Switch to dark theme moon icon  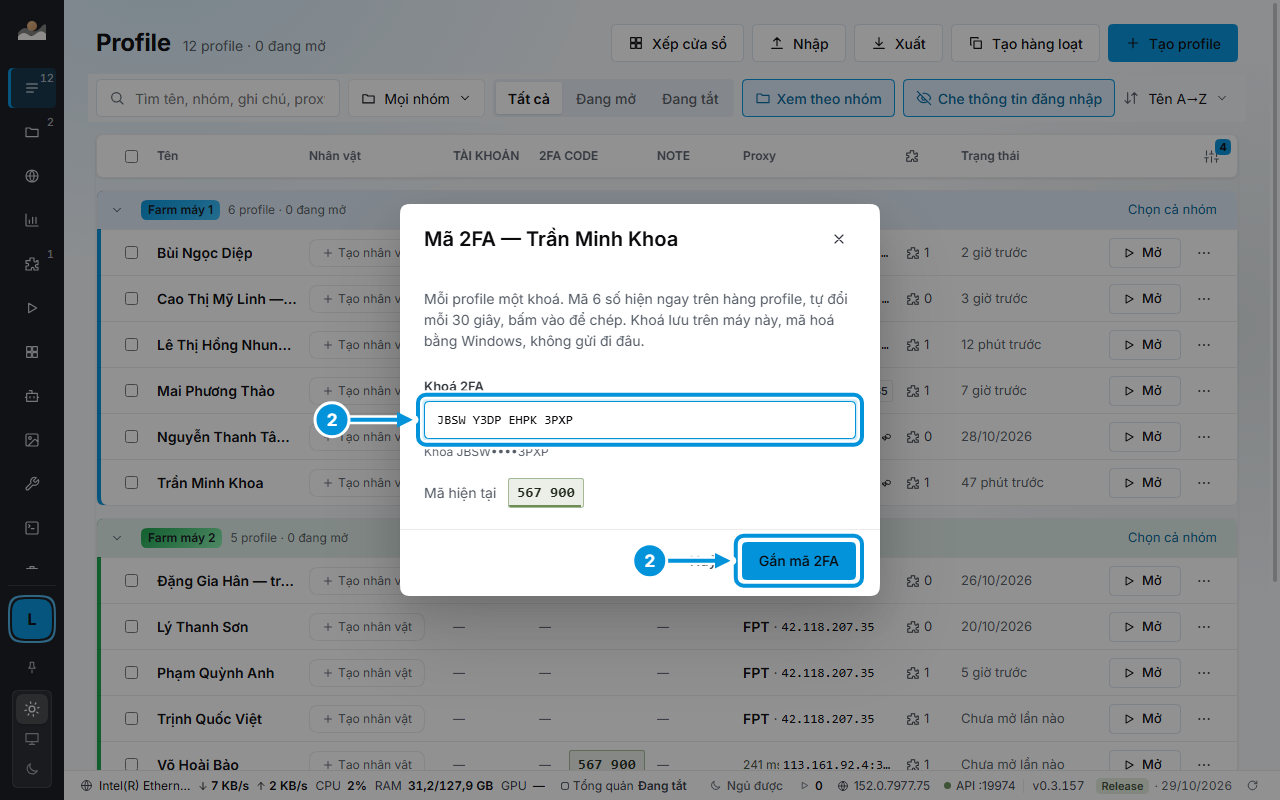[x=32, y=768]
